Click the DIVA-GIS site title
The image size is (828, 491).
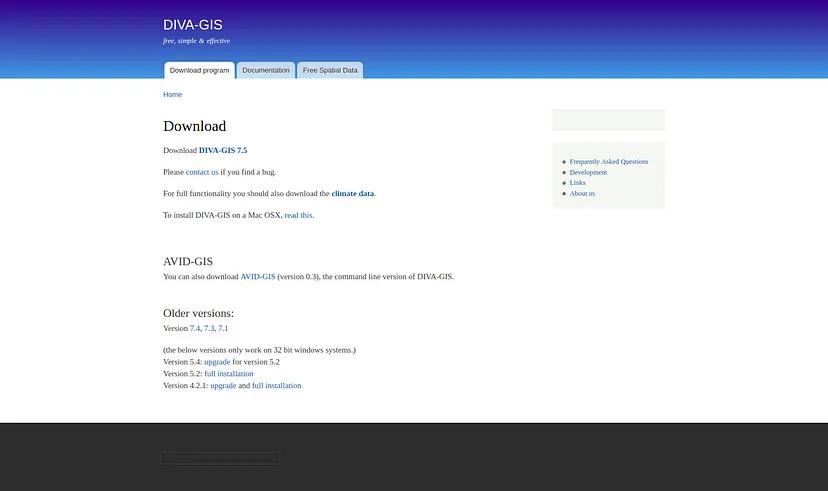(193, 25)
